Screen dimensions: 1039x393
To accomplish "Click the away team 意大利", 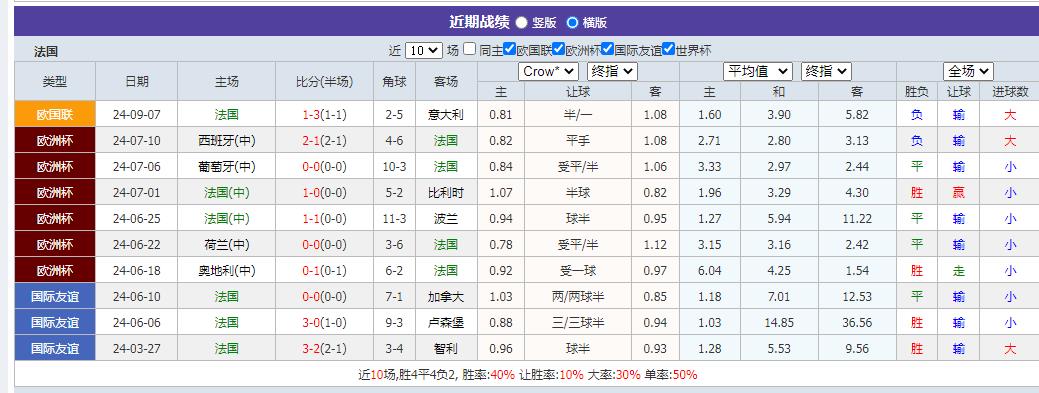I will (x=446, y=115).
